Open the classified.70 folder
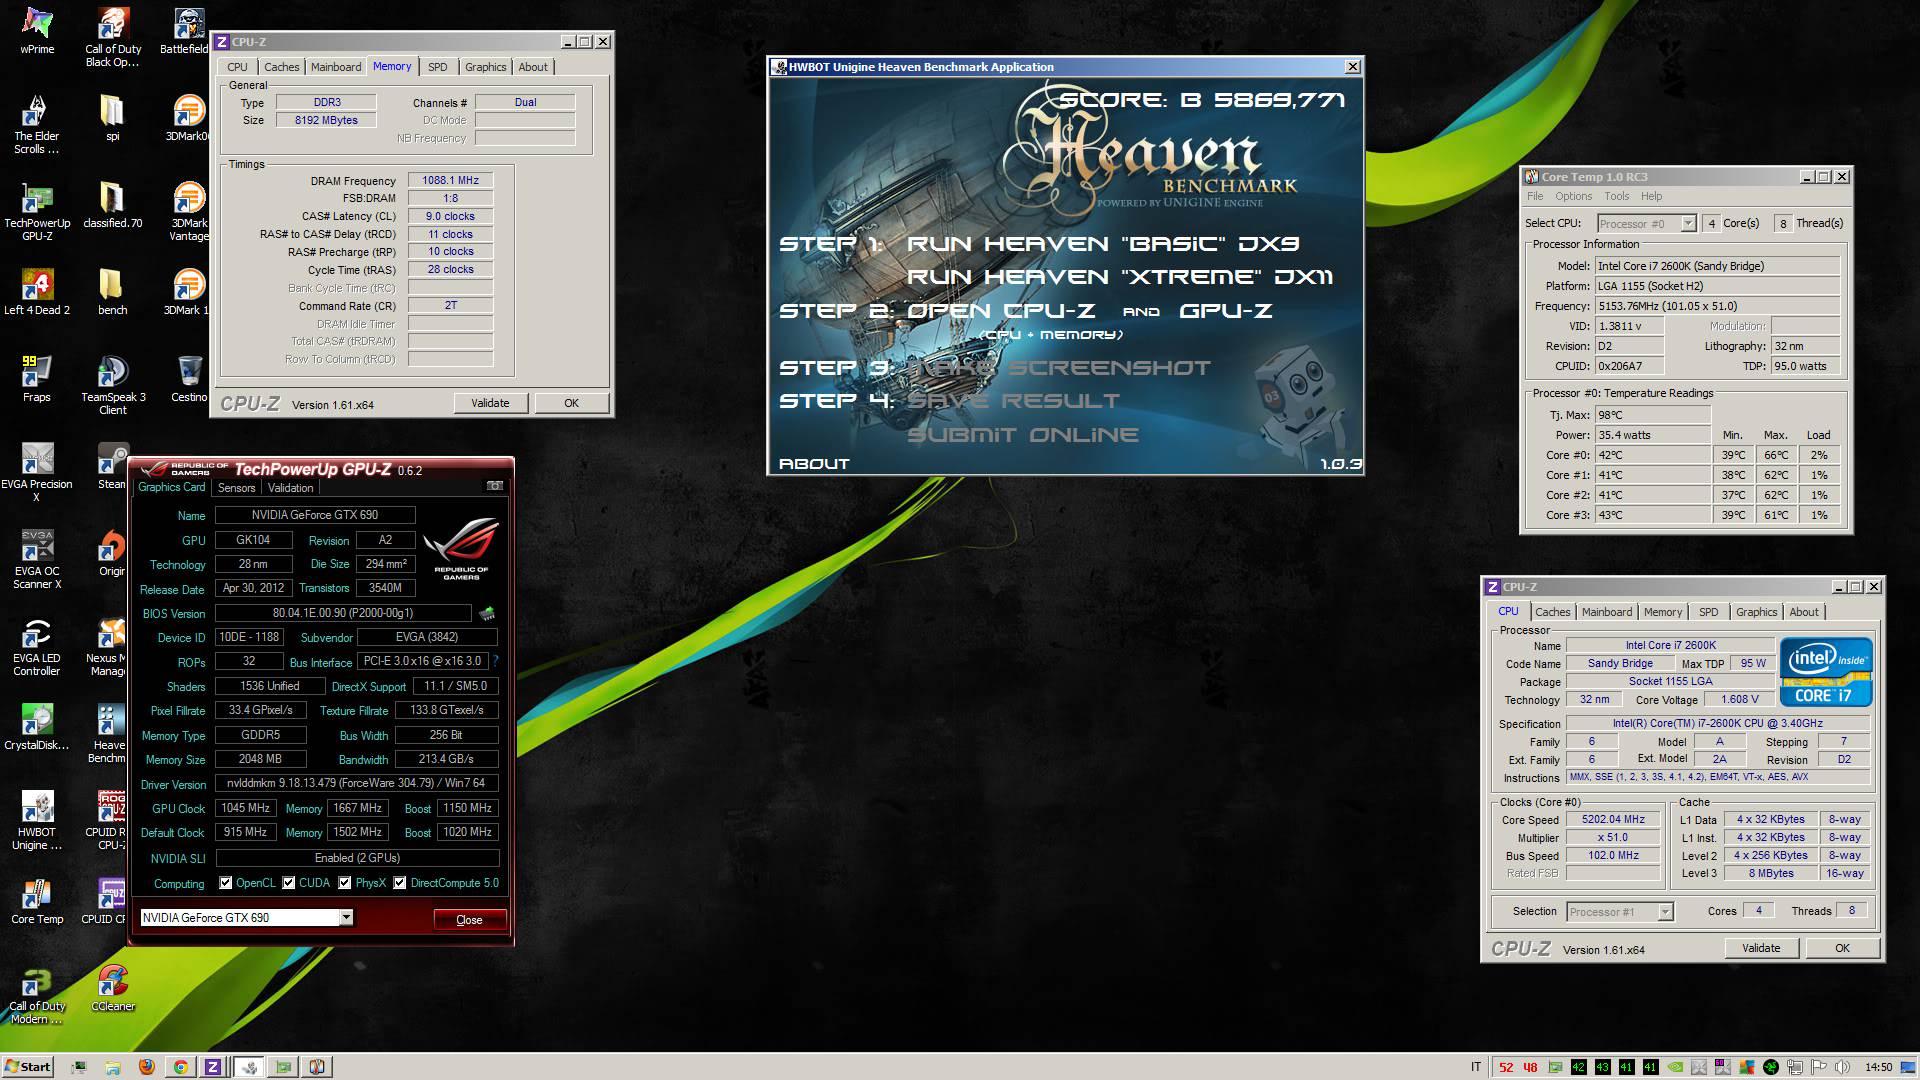 click(112, 206)
